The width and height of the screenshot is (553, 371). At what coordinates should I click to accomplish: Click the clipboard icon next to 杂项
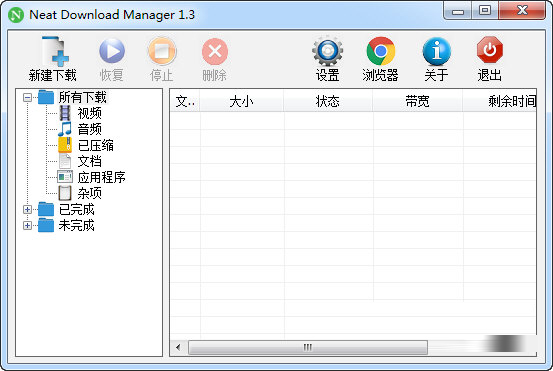click(x=65, y=193)
